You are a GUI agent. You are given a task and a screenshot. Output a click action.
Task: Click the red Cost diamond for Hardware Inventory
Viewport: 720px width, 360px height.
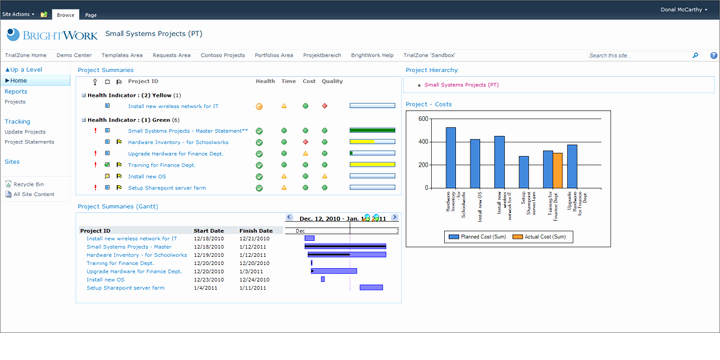[x=305, y=142]
